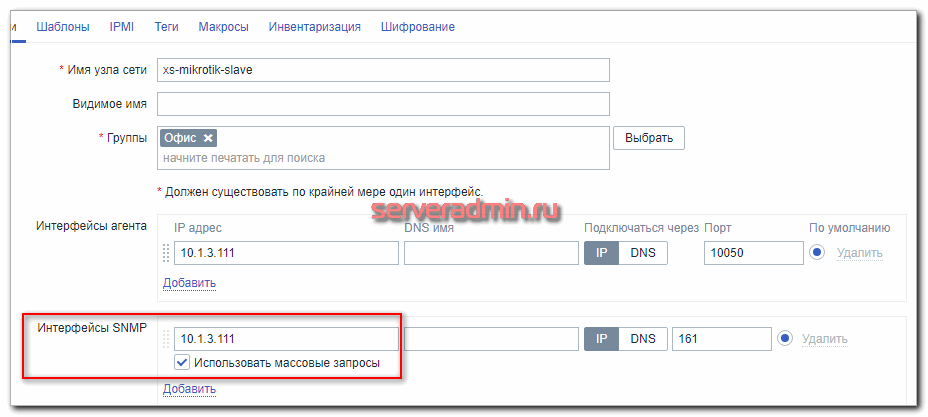Click the host name input field
928x417 pixels.
coord(383,70)
